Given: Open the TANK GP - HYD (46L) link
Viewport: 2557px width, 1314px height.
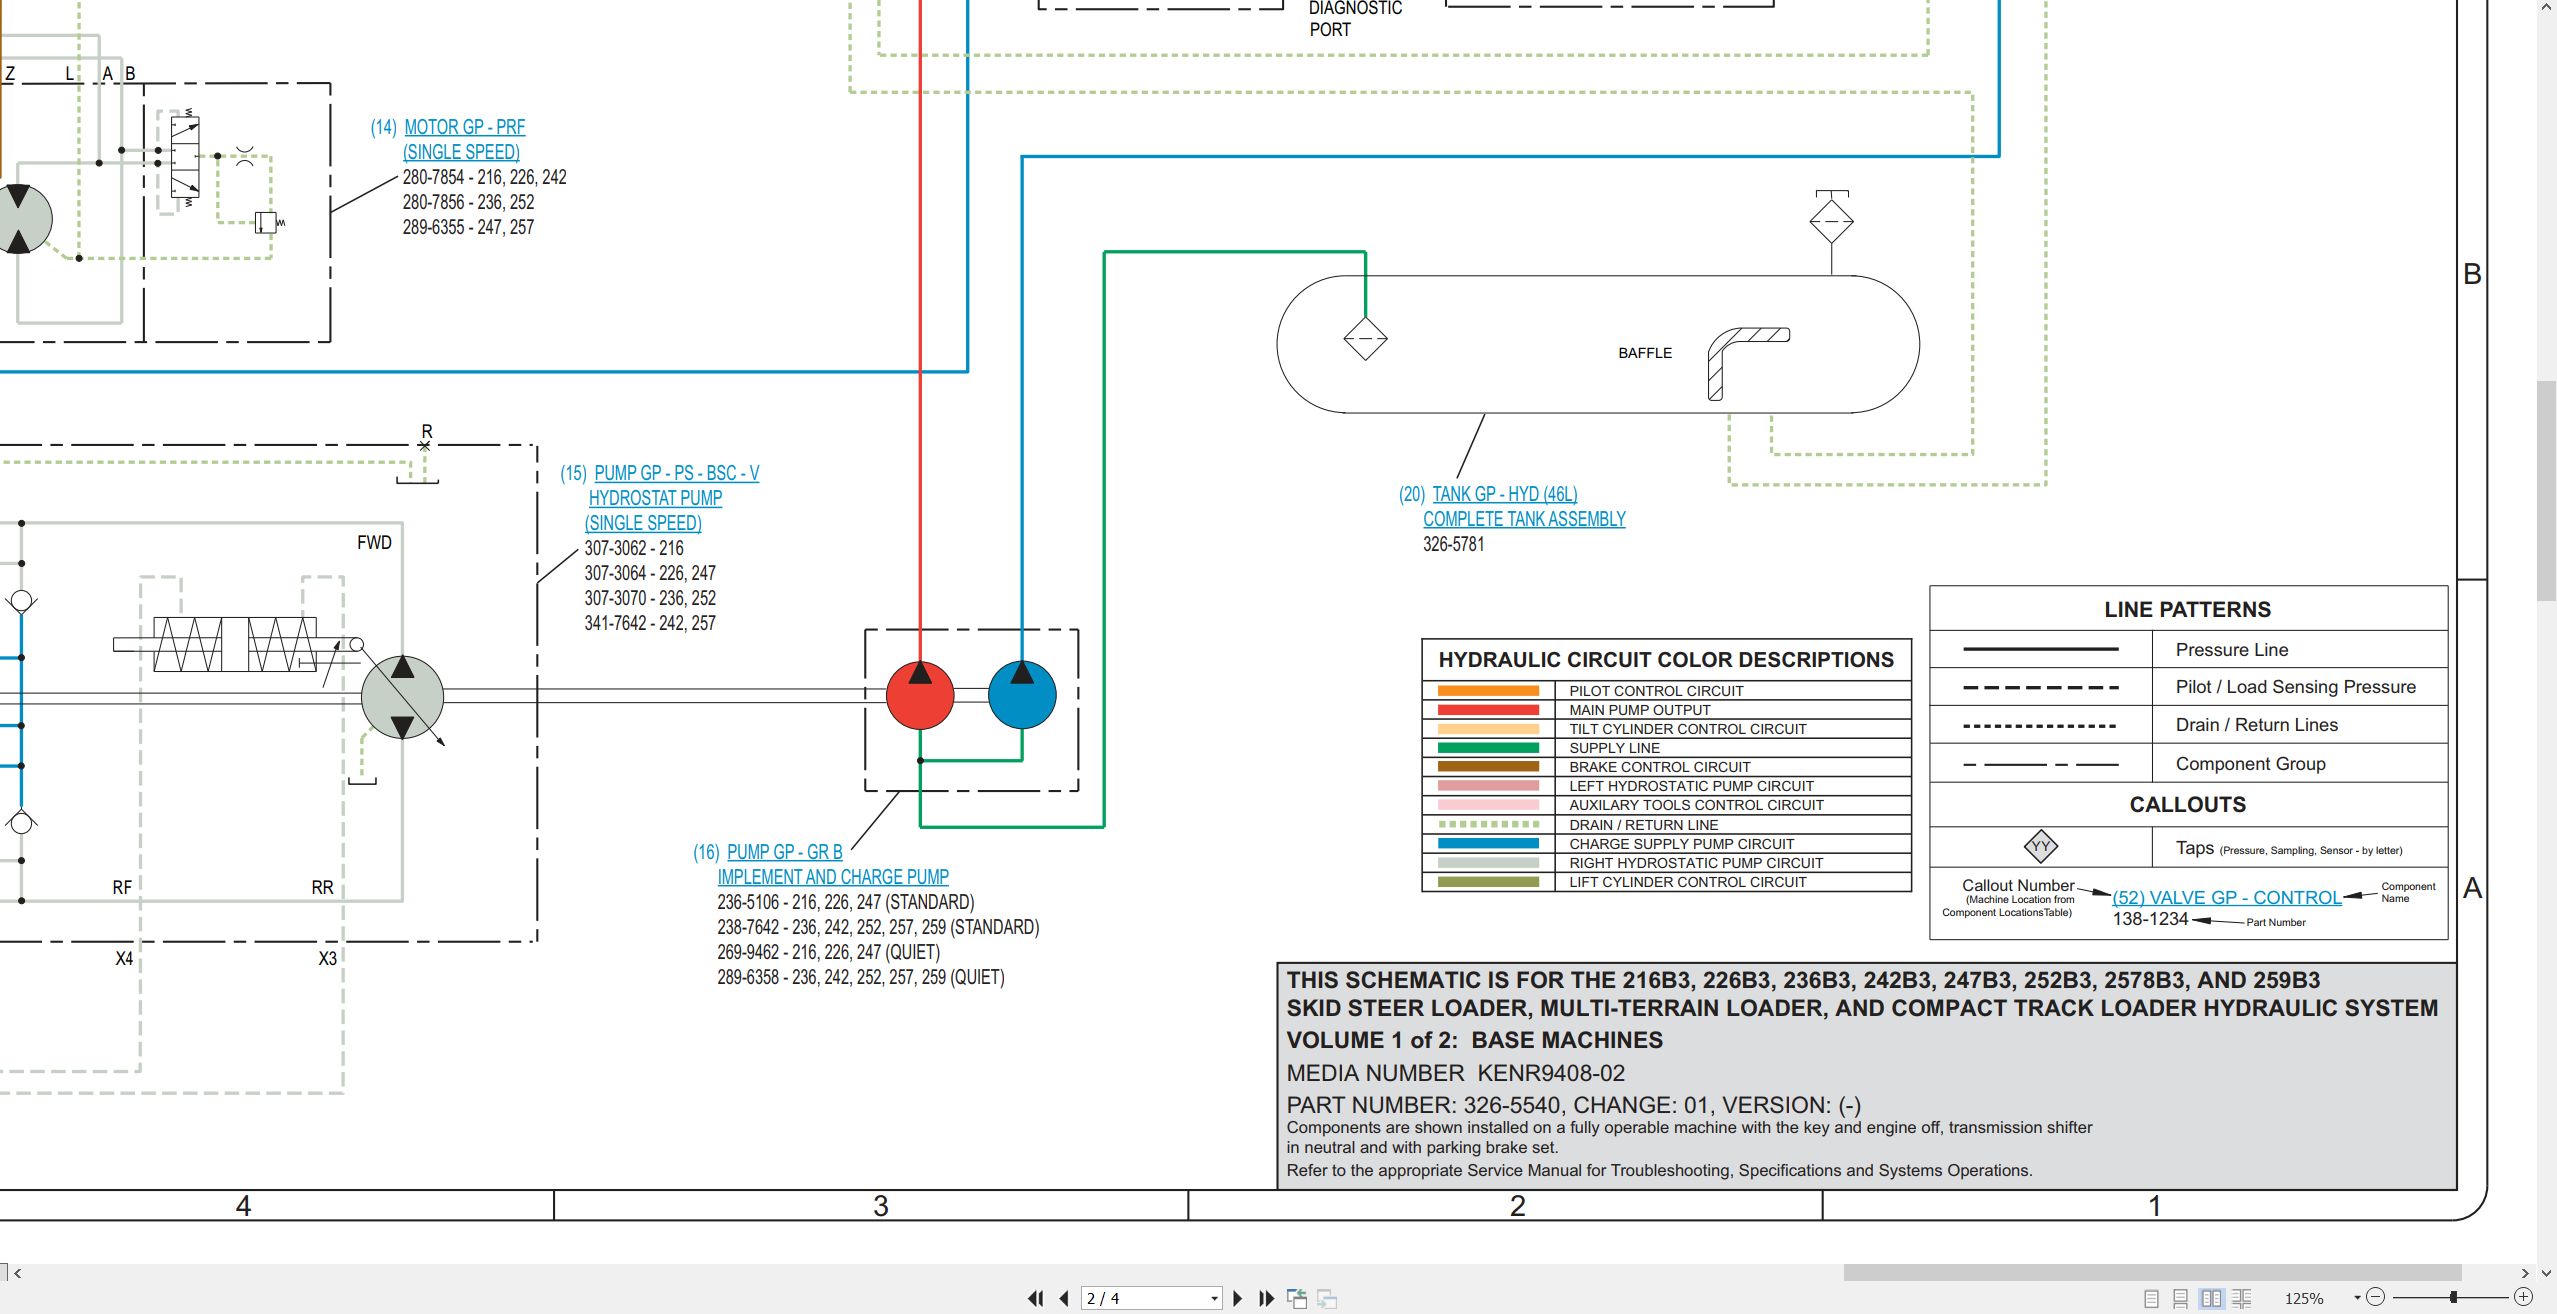Looking at the screenshot, I should coord(1505,494).
